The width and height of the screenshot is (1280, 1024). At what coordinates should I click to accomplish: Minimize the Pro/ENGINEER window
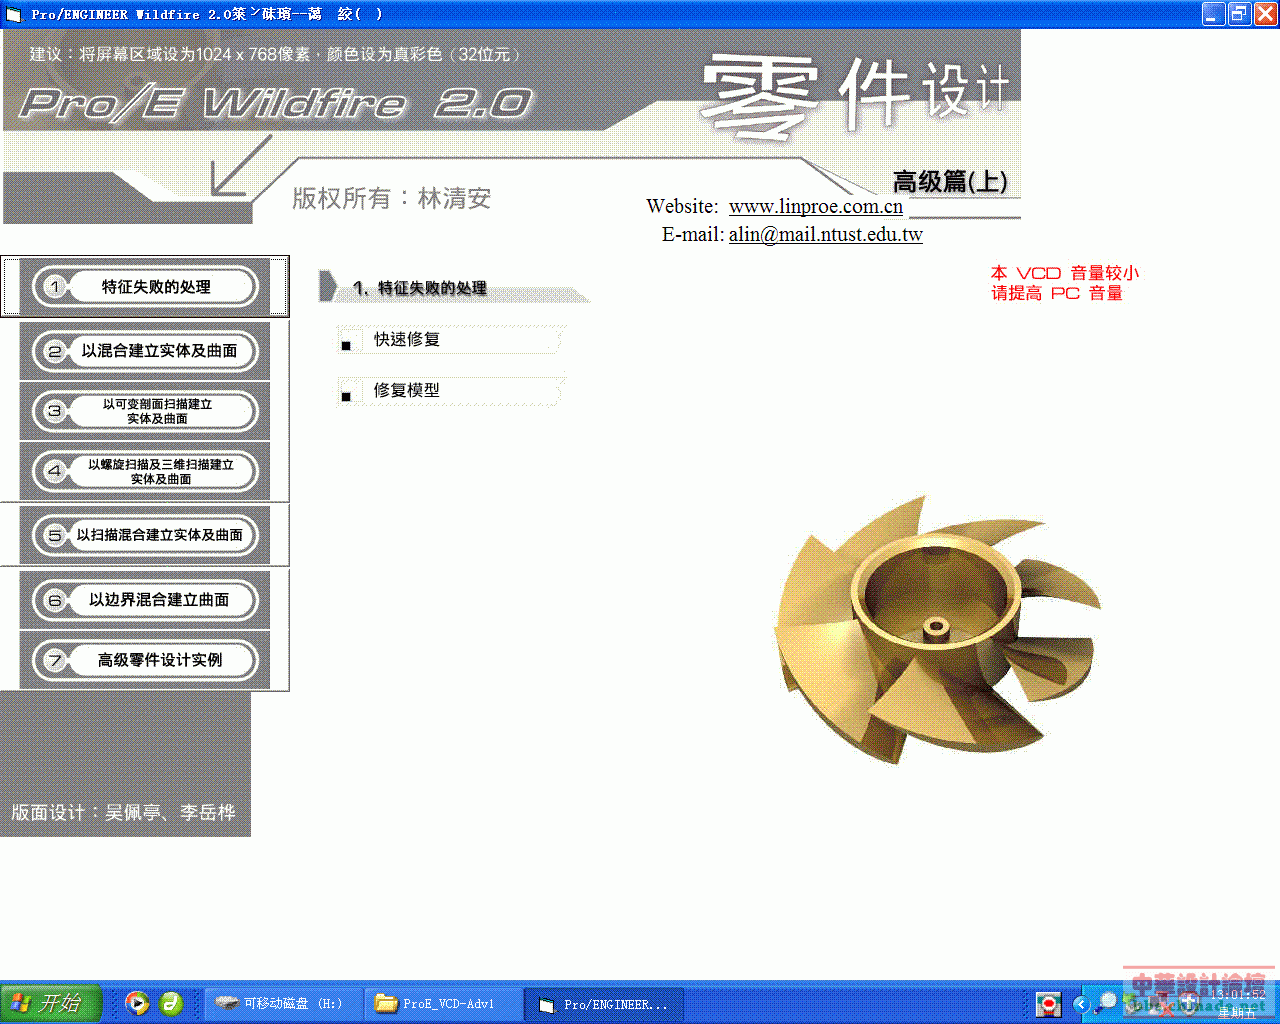click(1213, 14)
